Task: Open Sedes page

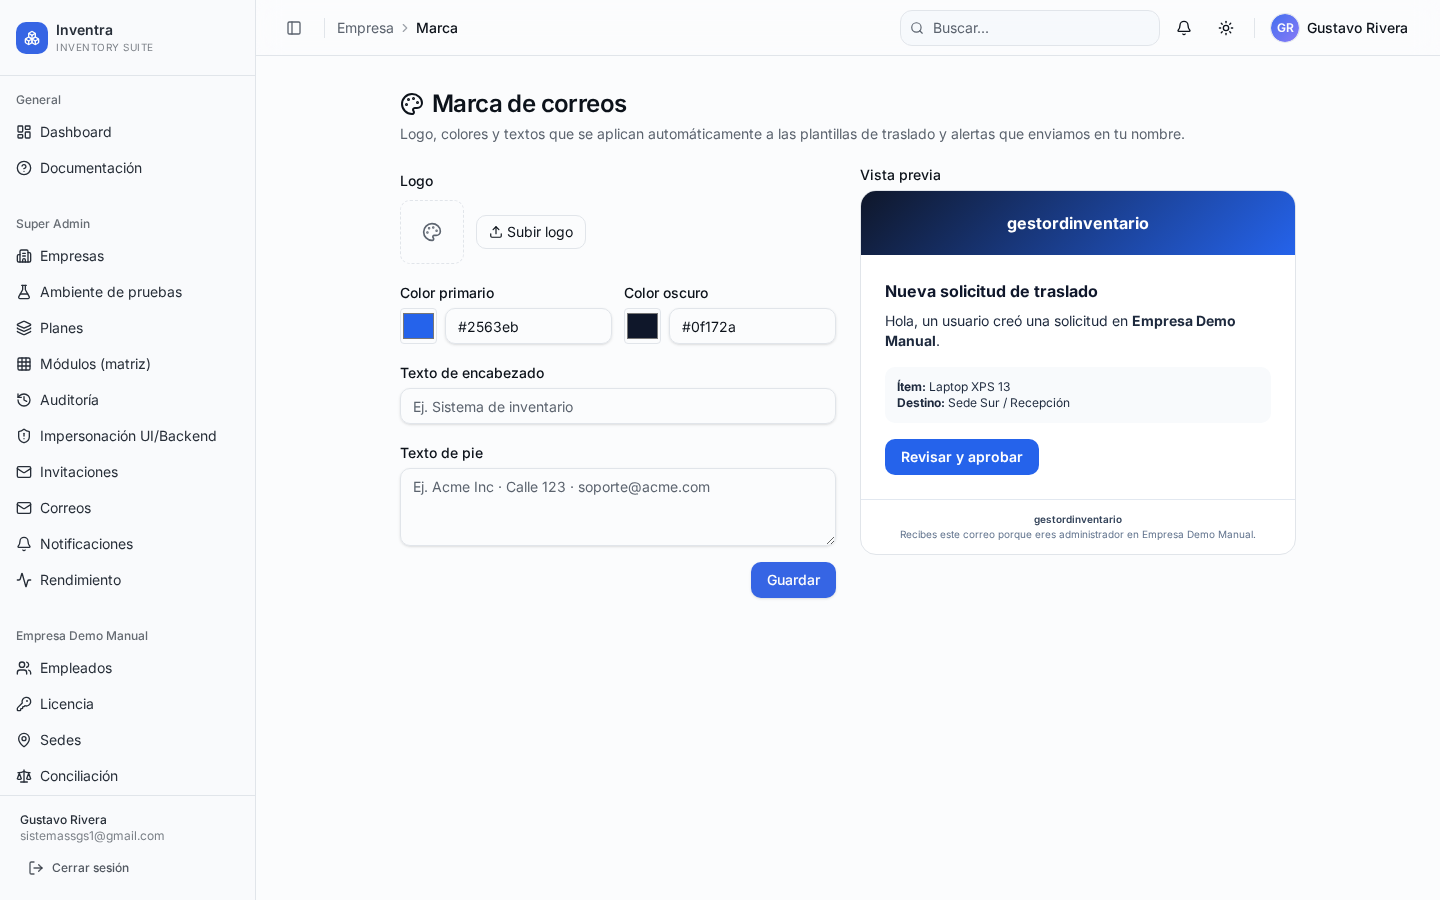Action: click(x=127, y=740)
